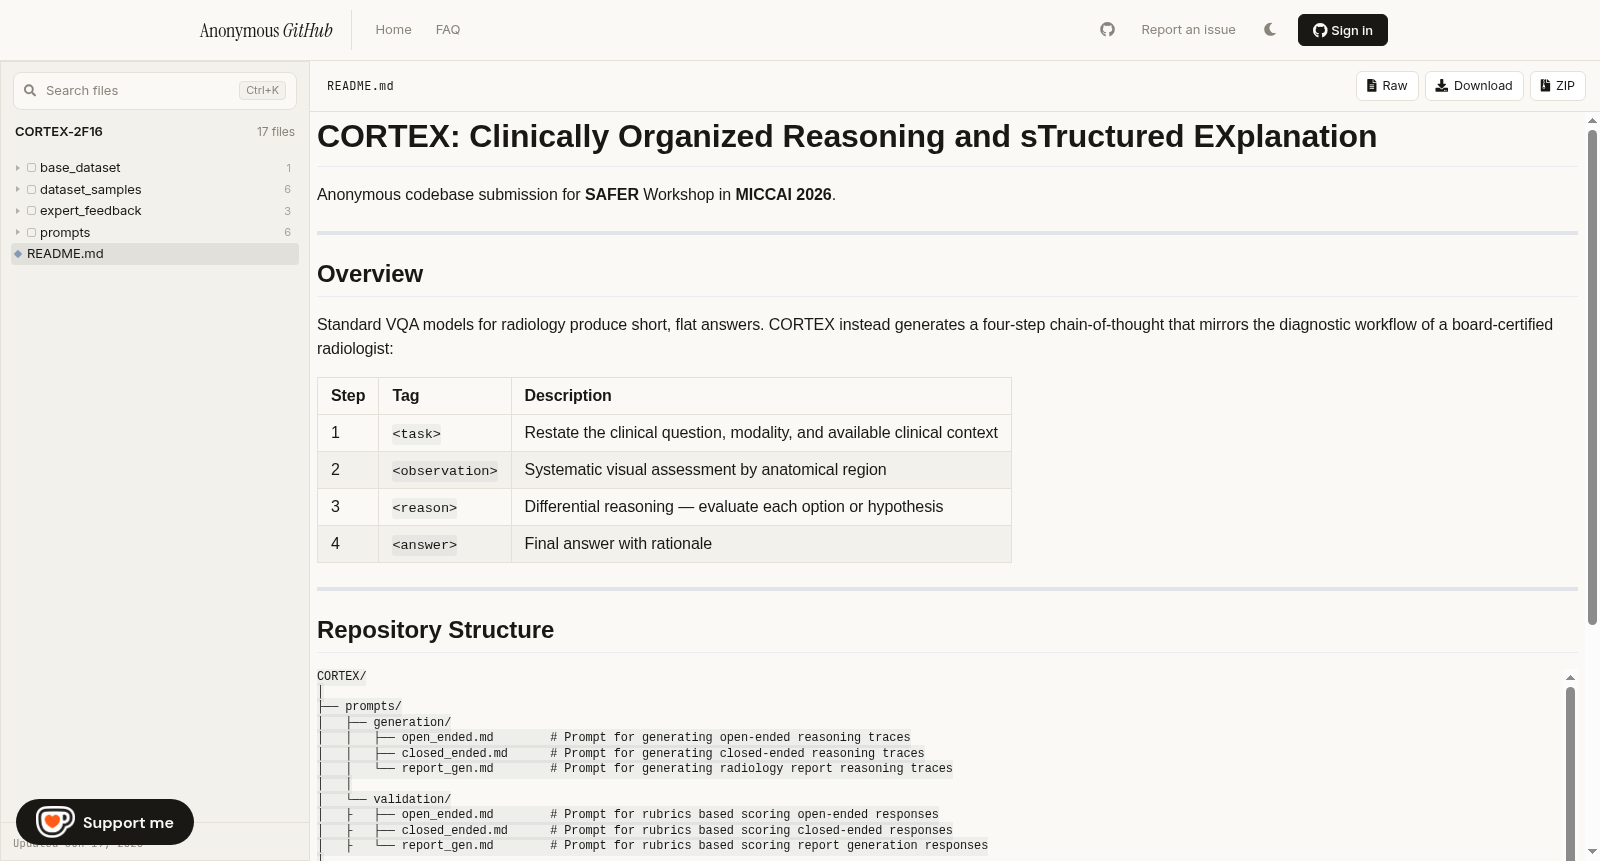The width and height of the screenshot is (1600, 861).
Task: Expand the dataset_samples folder arrow
Action: click(18, 190)
